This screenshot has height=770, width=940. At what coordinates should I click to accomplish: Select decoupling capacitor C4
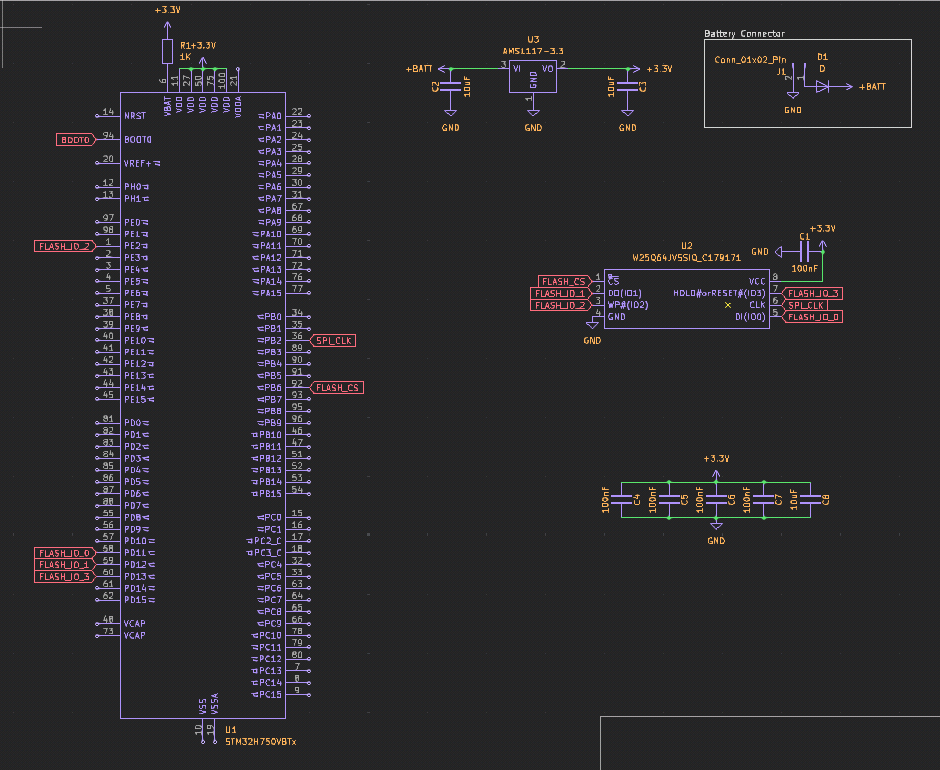tap(621, 500)
